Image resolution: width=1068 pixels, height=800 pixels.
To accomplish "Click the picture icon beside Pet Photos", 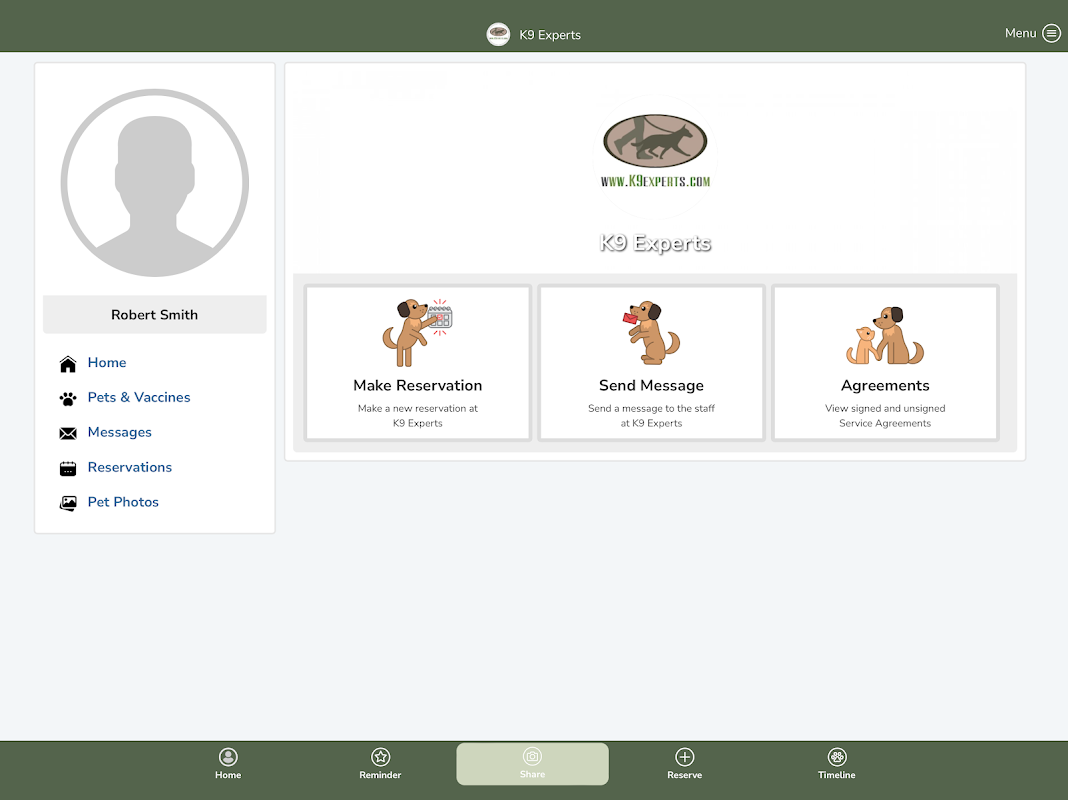I will [68, 503].
